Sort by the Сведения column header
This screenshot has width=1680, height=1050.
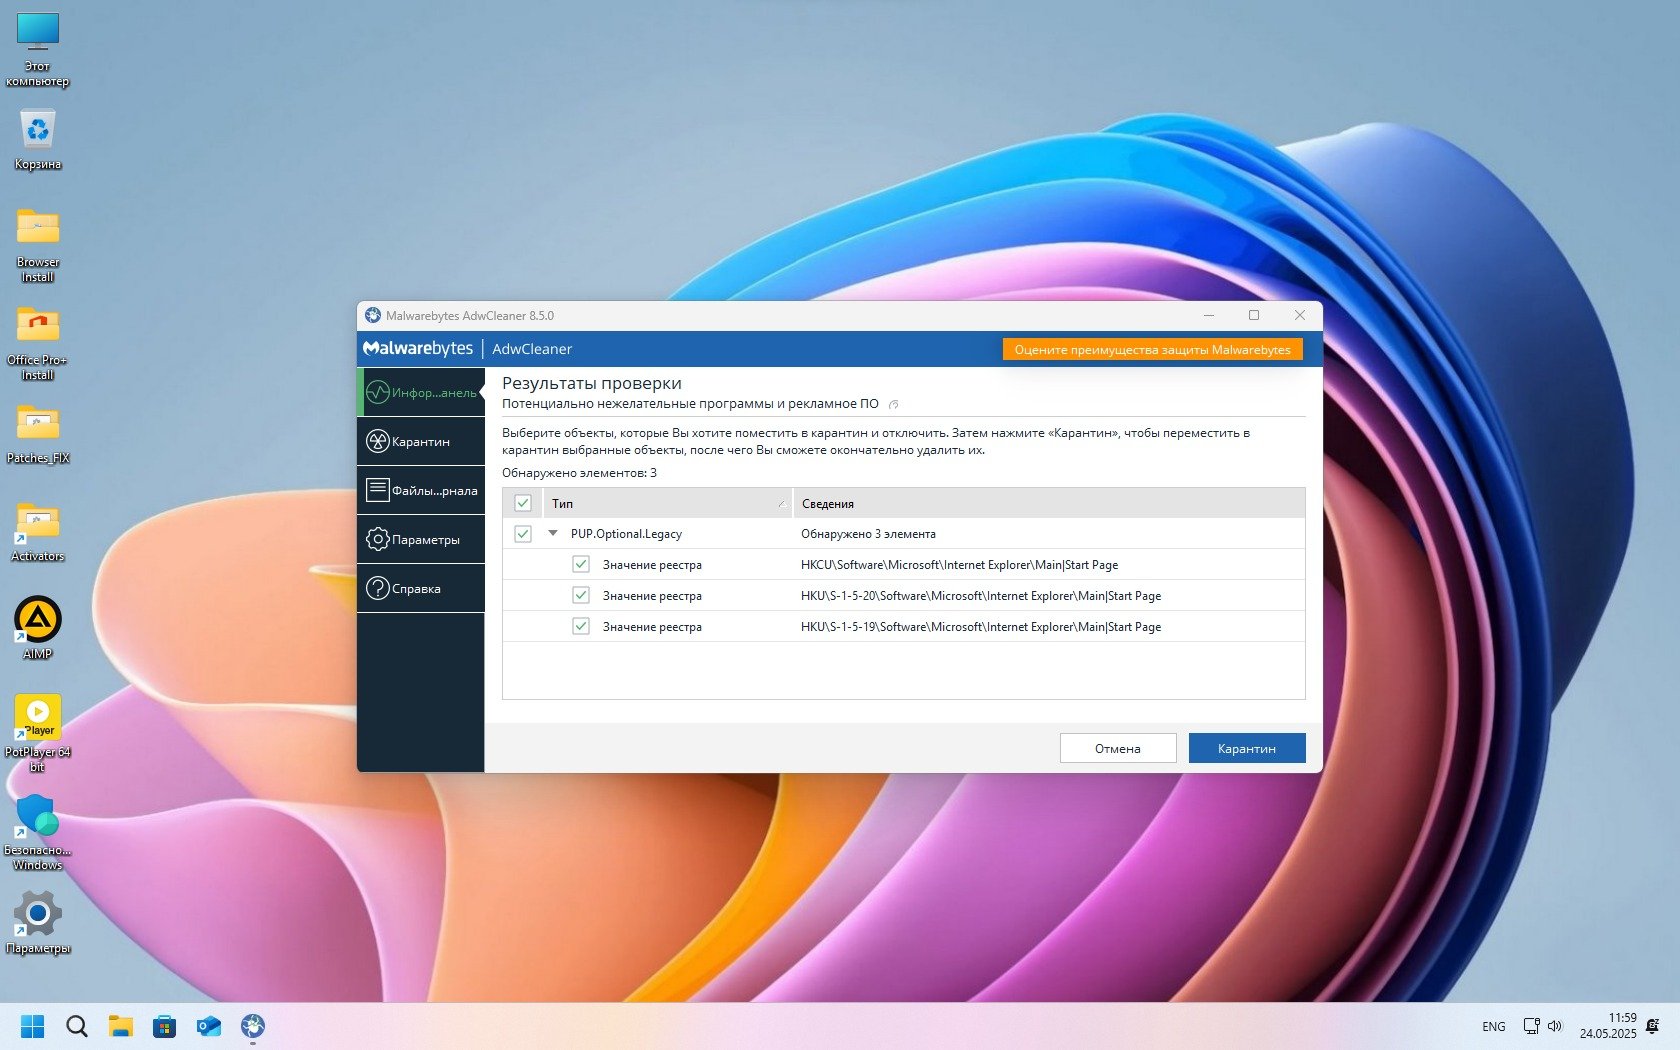[1049, 503]
